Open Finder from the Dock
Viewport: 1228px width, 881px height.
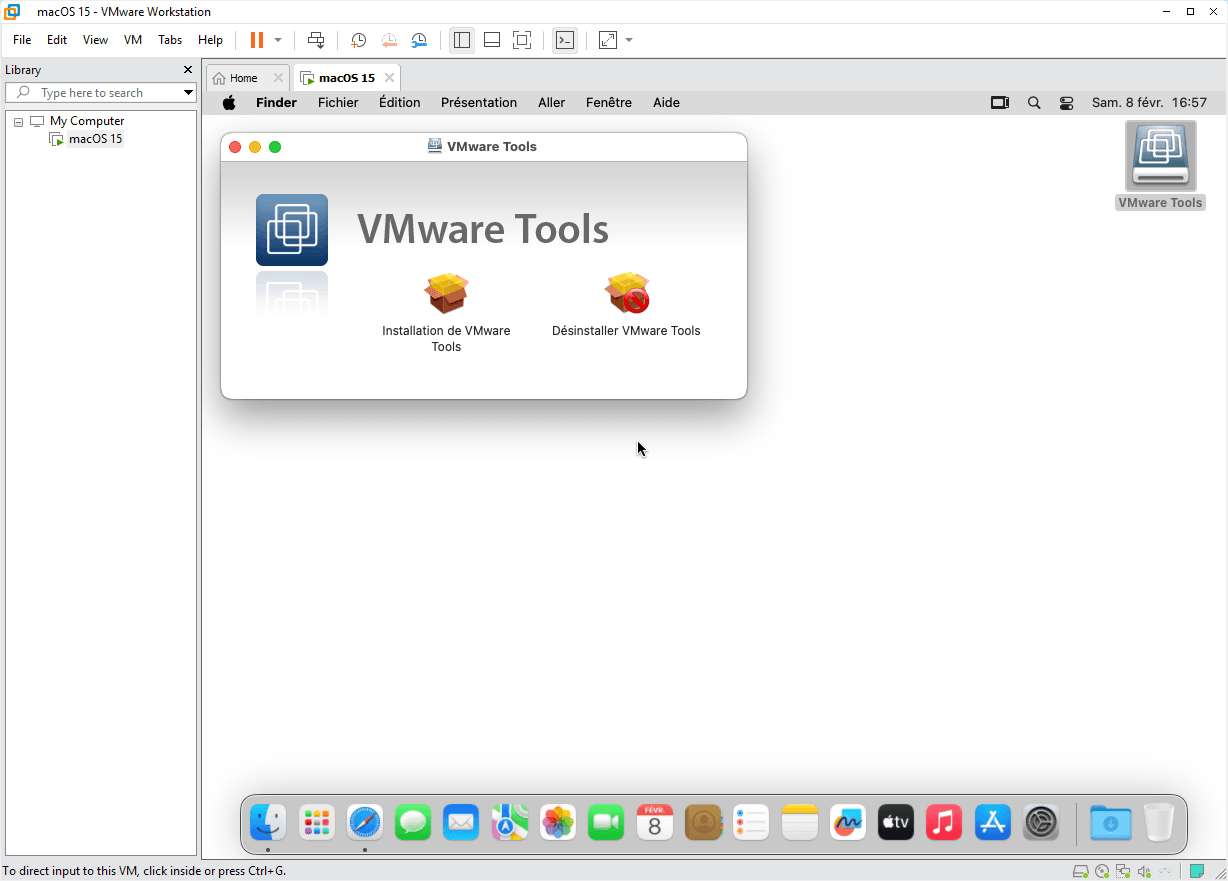point(268,823)
